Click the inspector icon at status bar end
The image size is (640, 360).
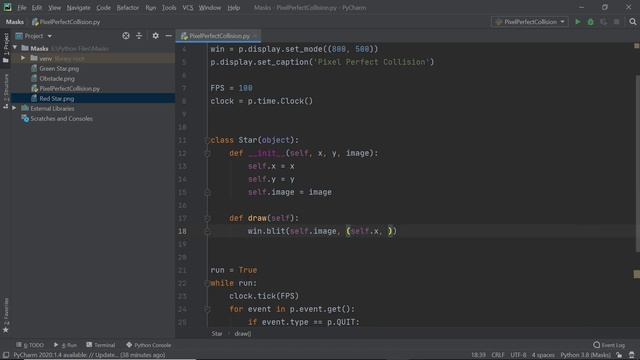632,355
